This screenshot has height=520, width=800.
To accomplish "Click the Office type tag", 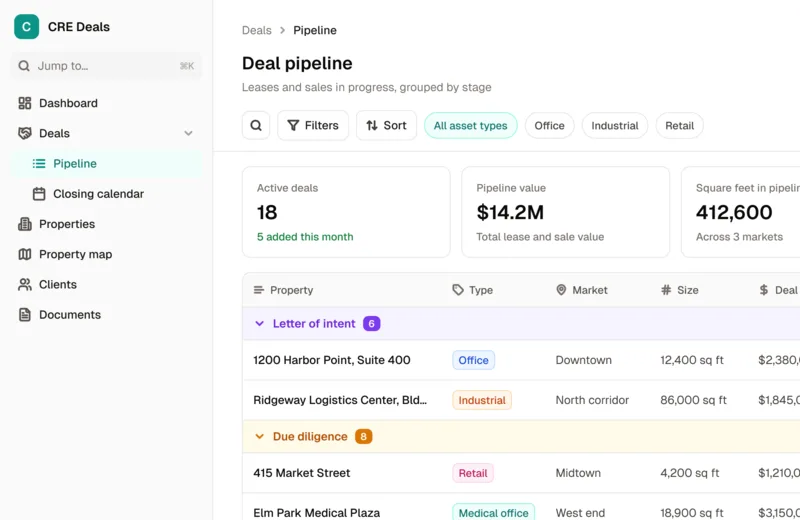I will (473, 360).
